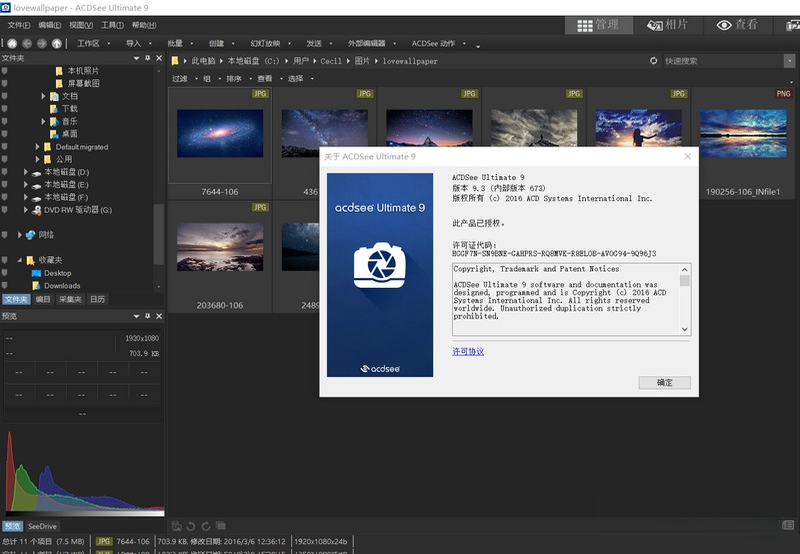
Task: Toggle Easy-Select marker for Default.migrated folder
Action: pos(5,146)
